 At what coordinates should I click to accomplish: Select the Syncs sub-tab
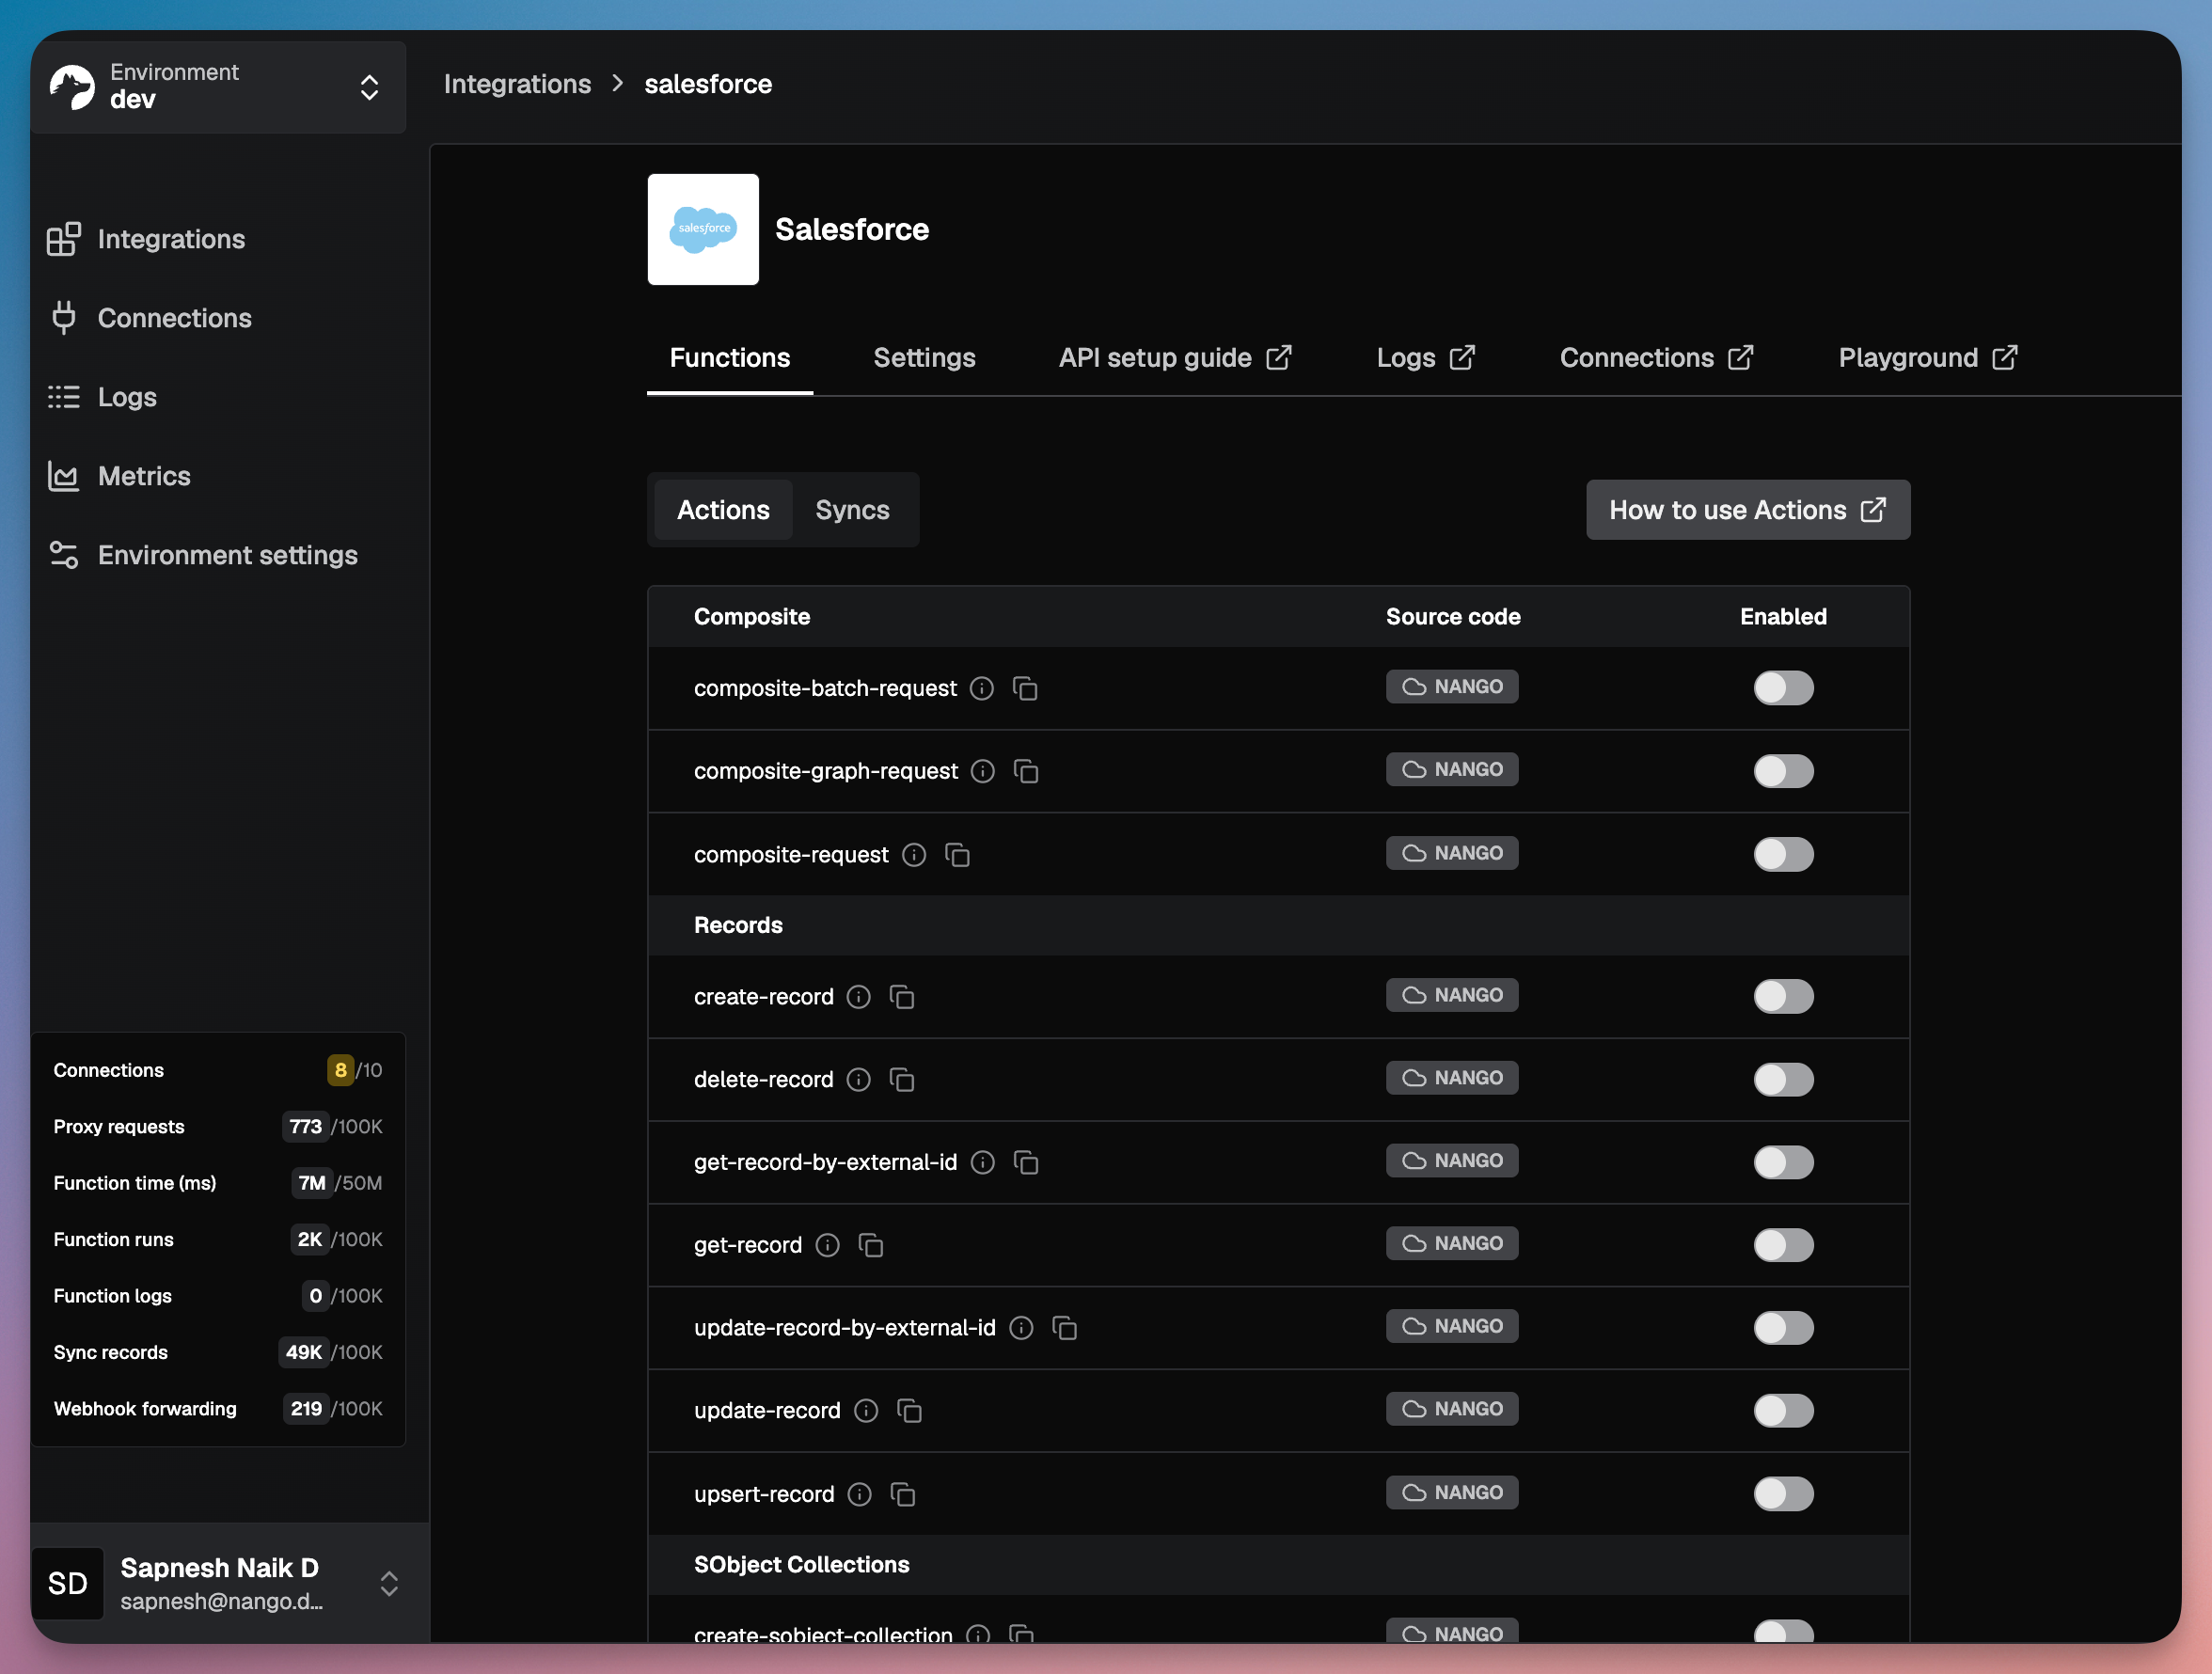(852, 510)
